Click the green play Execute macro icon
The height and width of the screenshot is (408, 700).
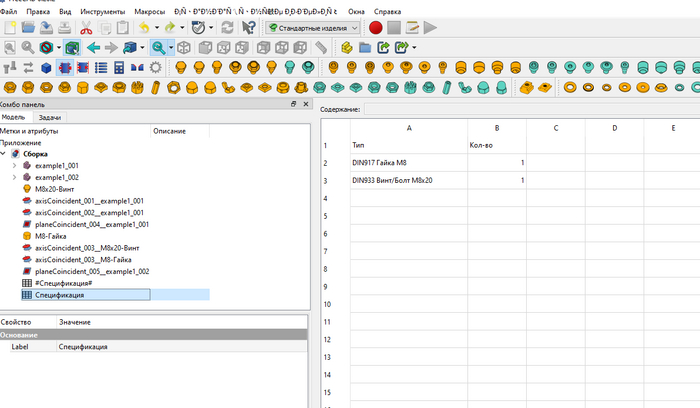(x=430, y=27)
